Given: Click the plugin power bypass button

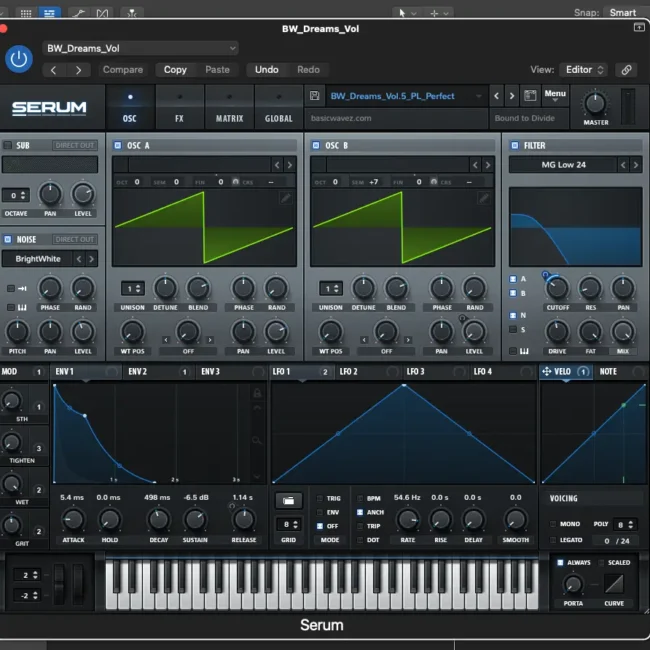Looking at the screenshot, I should pyautogui.click(x=19, y=59).
